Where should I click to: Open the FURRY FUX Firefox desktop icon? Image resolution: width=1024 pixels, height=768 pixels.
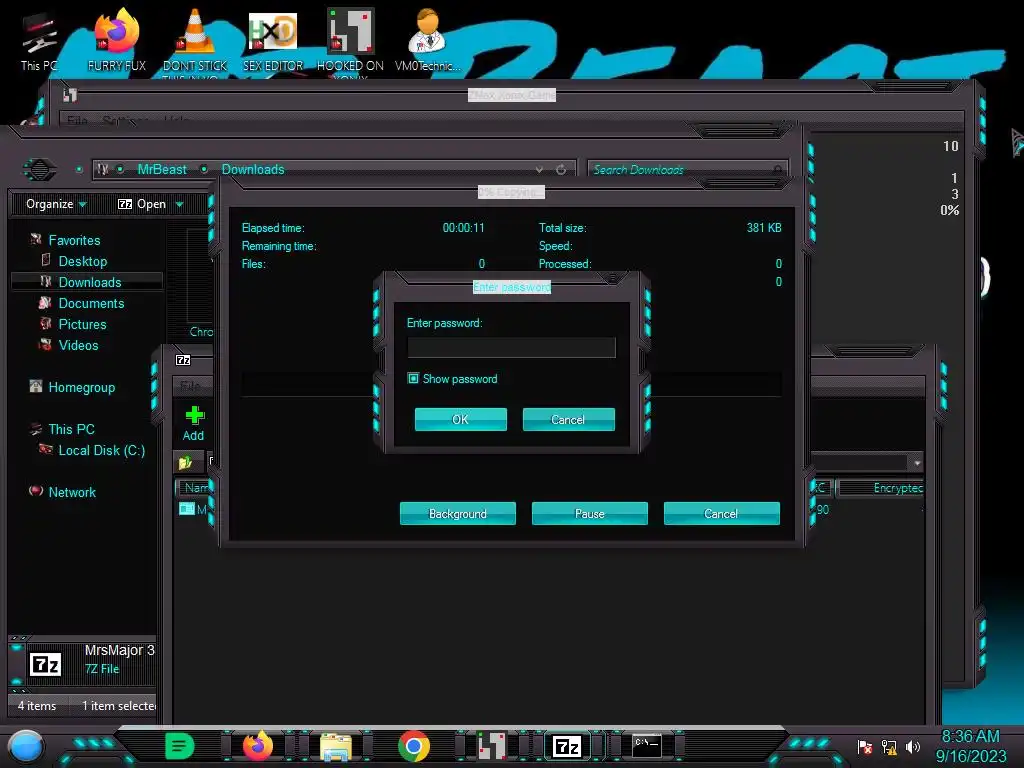116,40
